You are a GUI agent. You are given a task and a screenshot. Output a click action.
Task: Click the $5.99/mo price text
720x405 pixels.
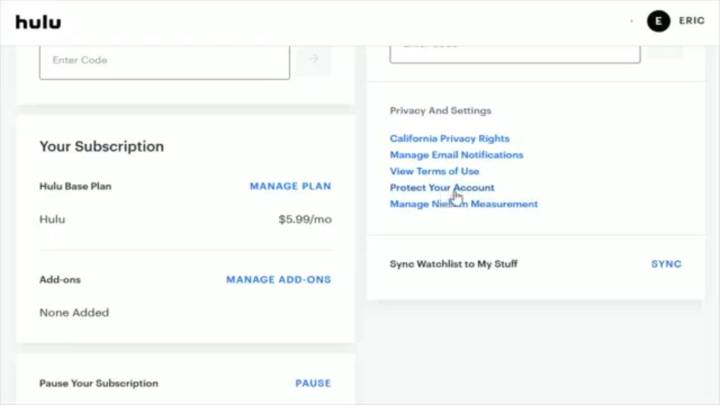(x=305, y=219)
